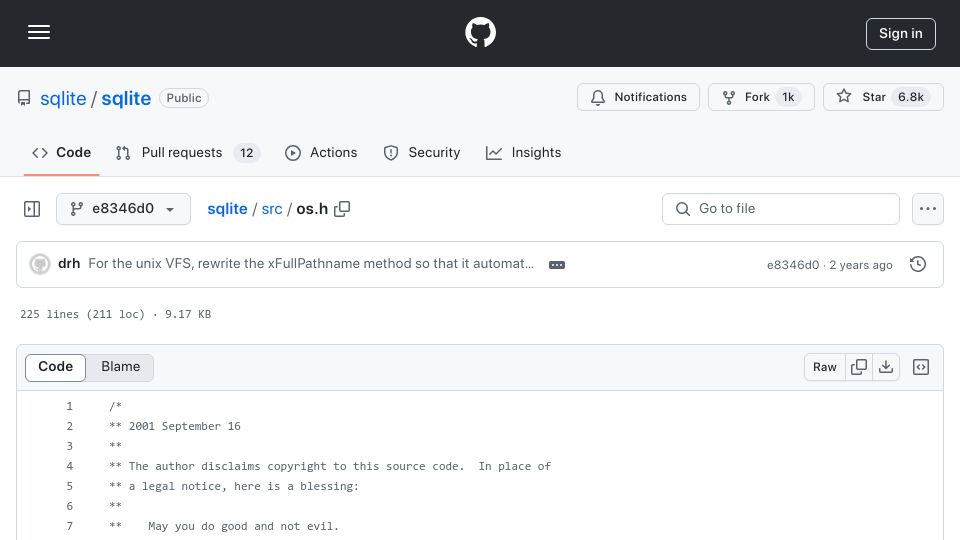
Task: Open the Insights tab
Action: click(523, 152)
